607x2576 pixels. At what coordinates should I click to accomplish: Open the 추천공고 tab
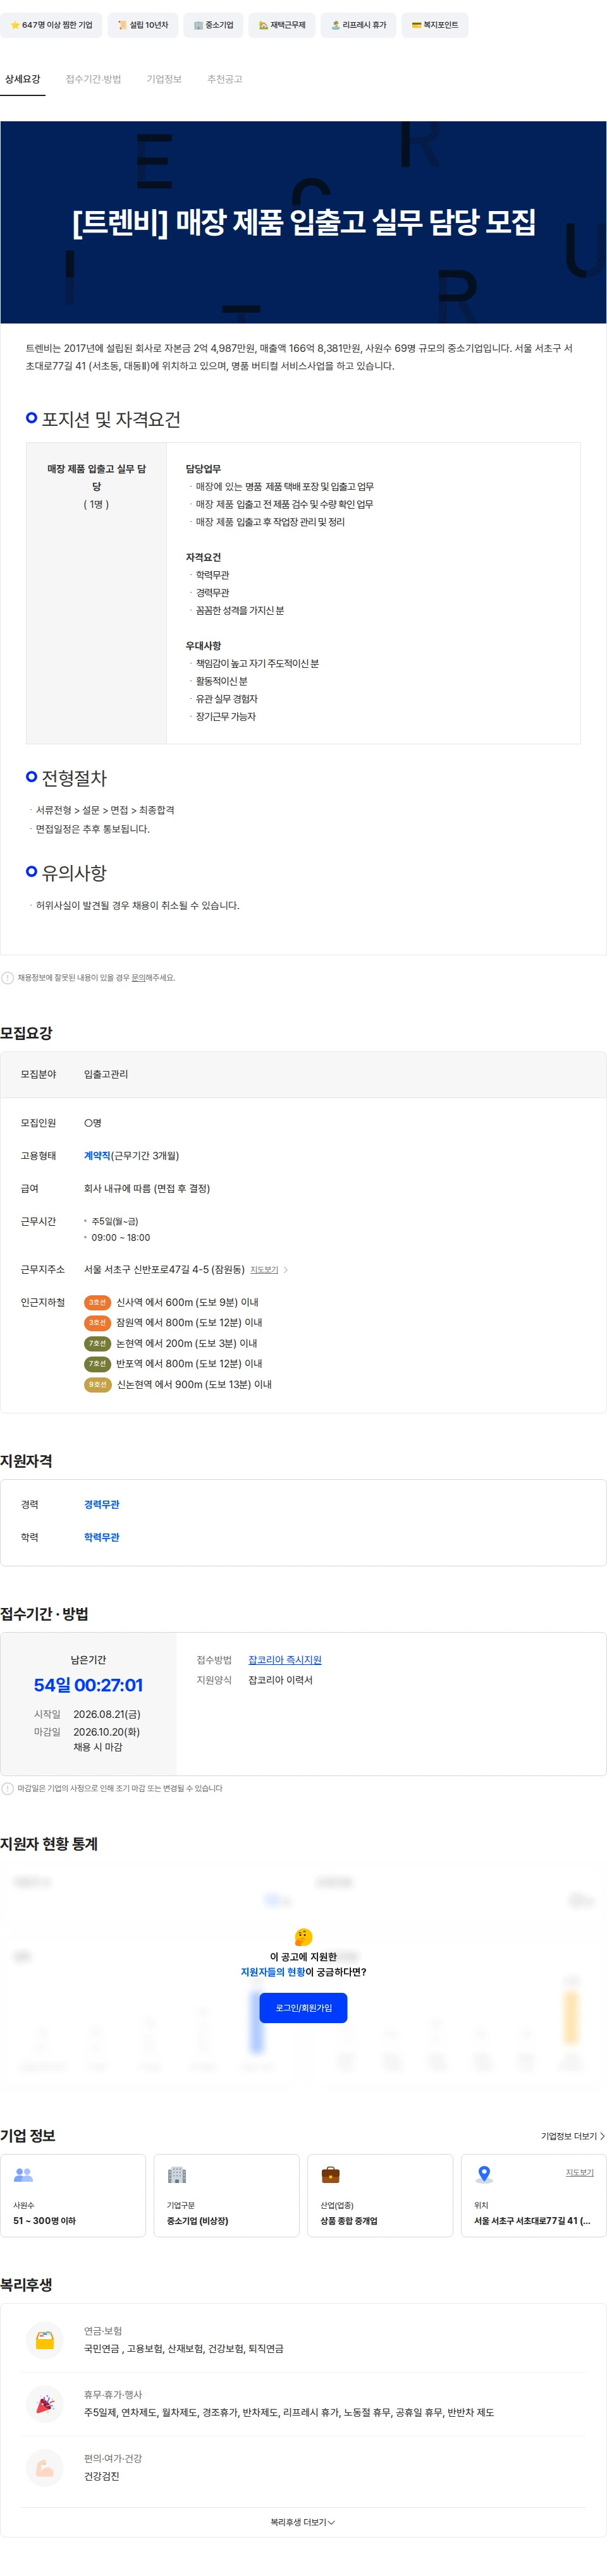point(225,79)
